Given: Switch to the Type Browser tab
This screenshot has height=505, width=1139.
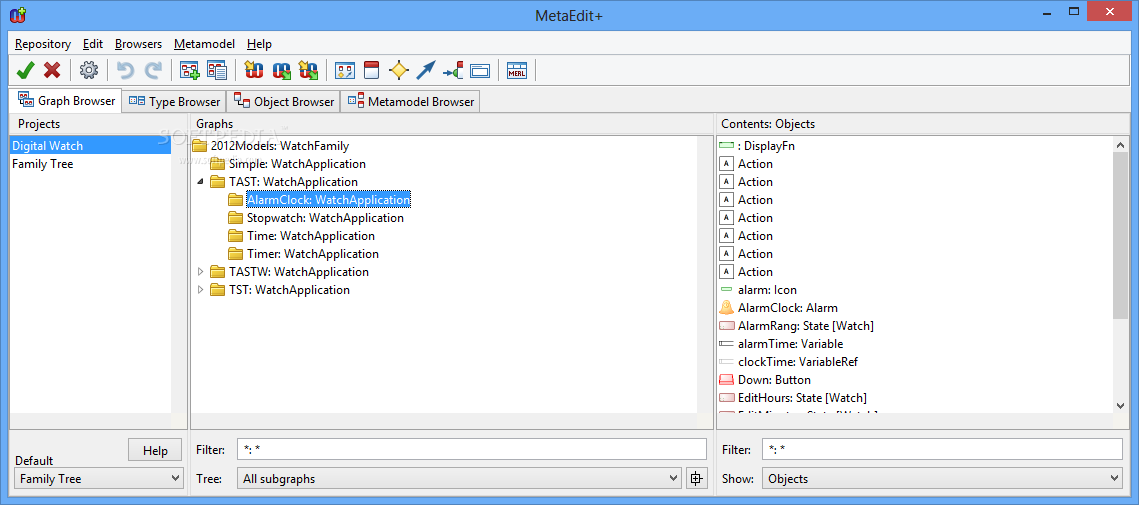Looking at the screenshot, I should click(174, 102).
